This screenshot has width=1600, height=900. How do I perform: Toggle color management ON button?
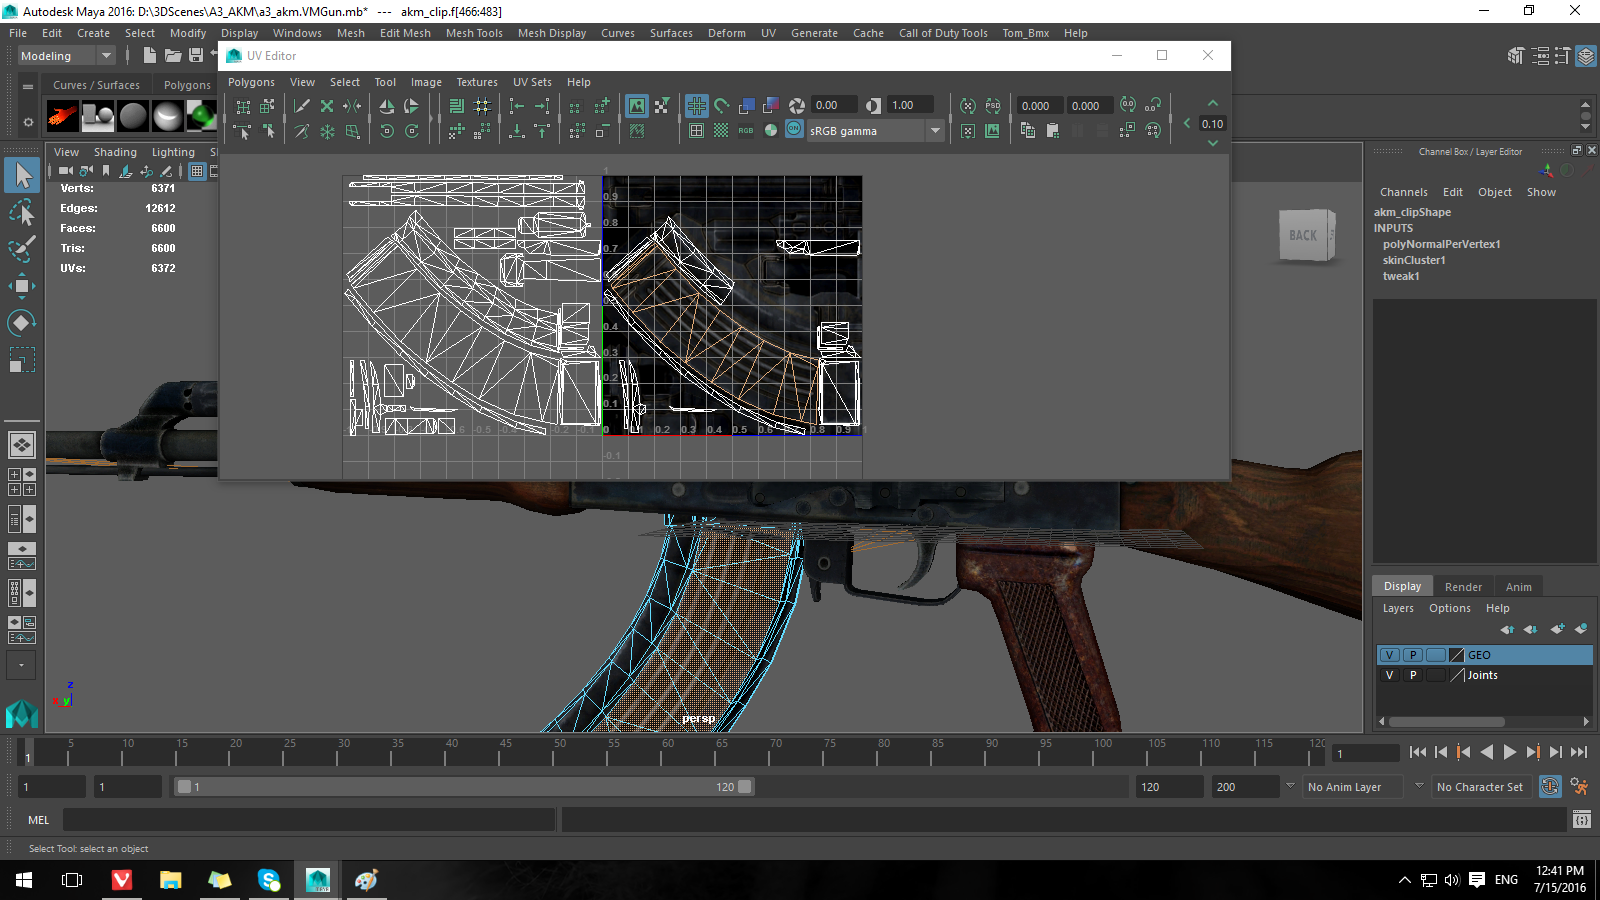pyautogui.click(x=794, y=130)
